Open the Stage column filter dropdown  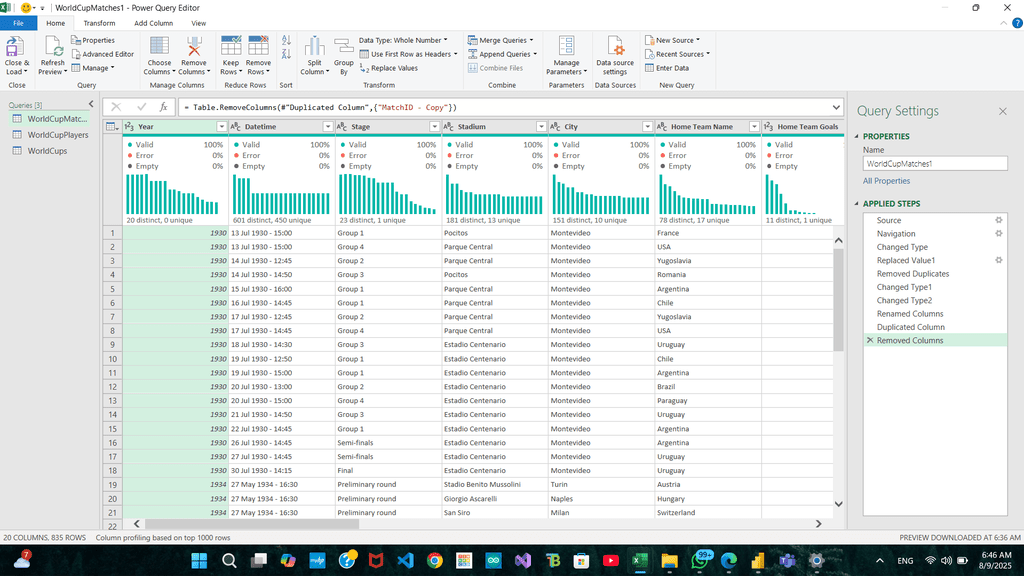pyautogui.click(x=434, y=127)
